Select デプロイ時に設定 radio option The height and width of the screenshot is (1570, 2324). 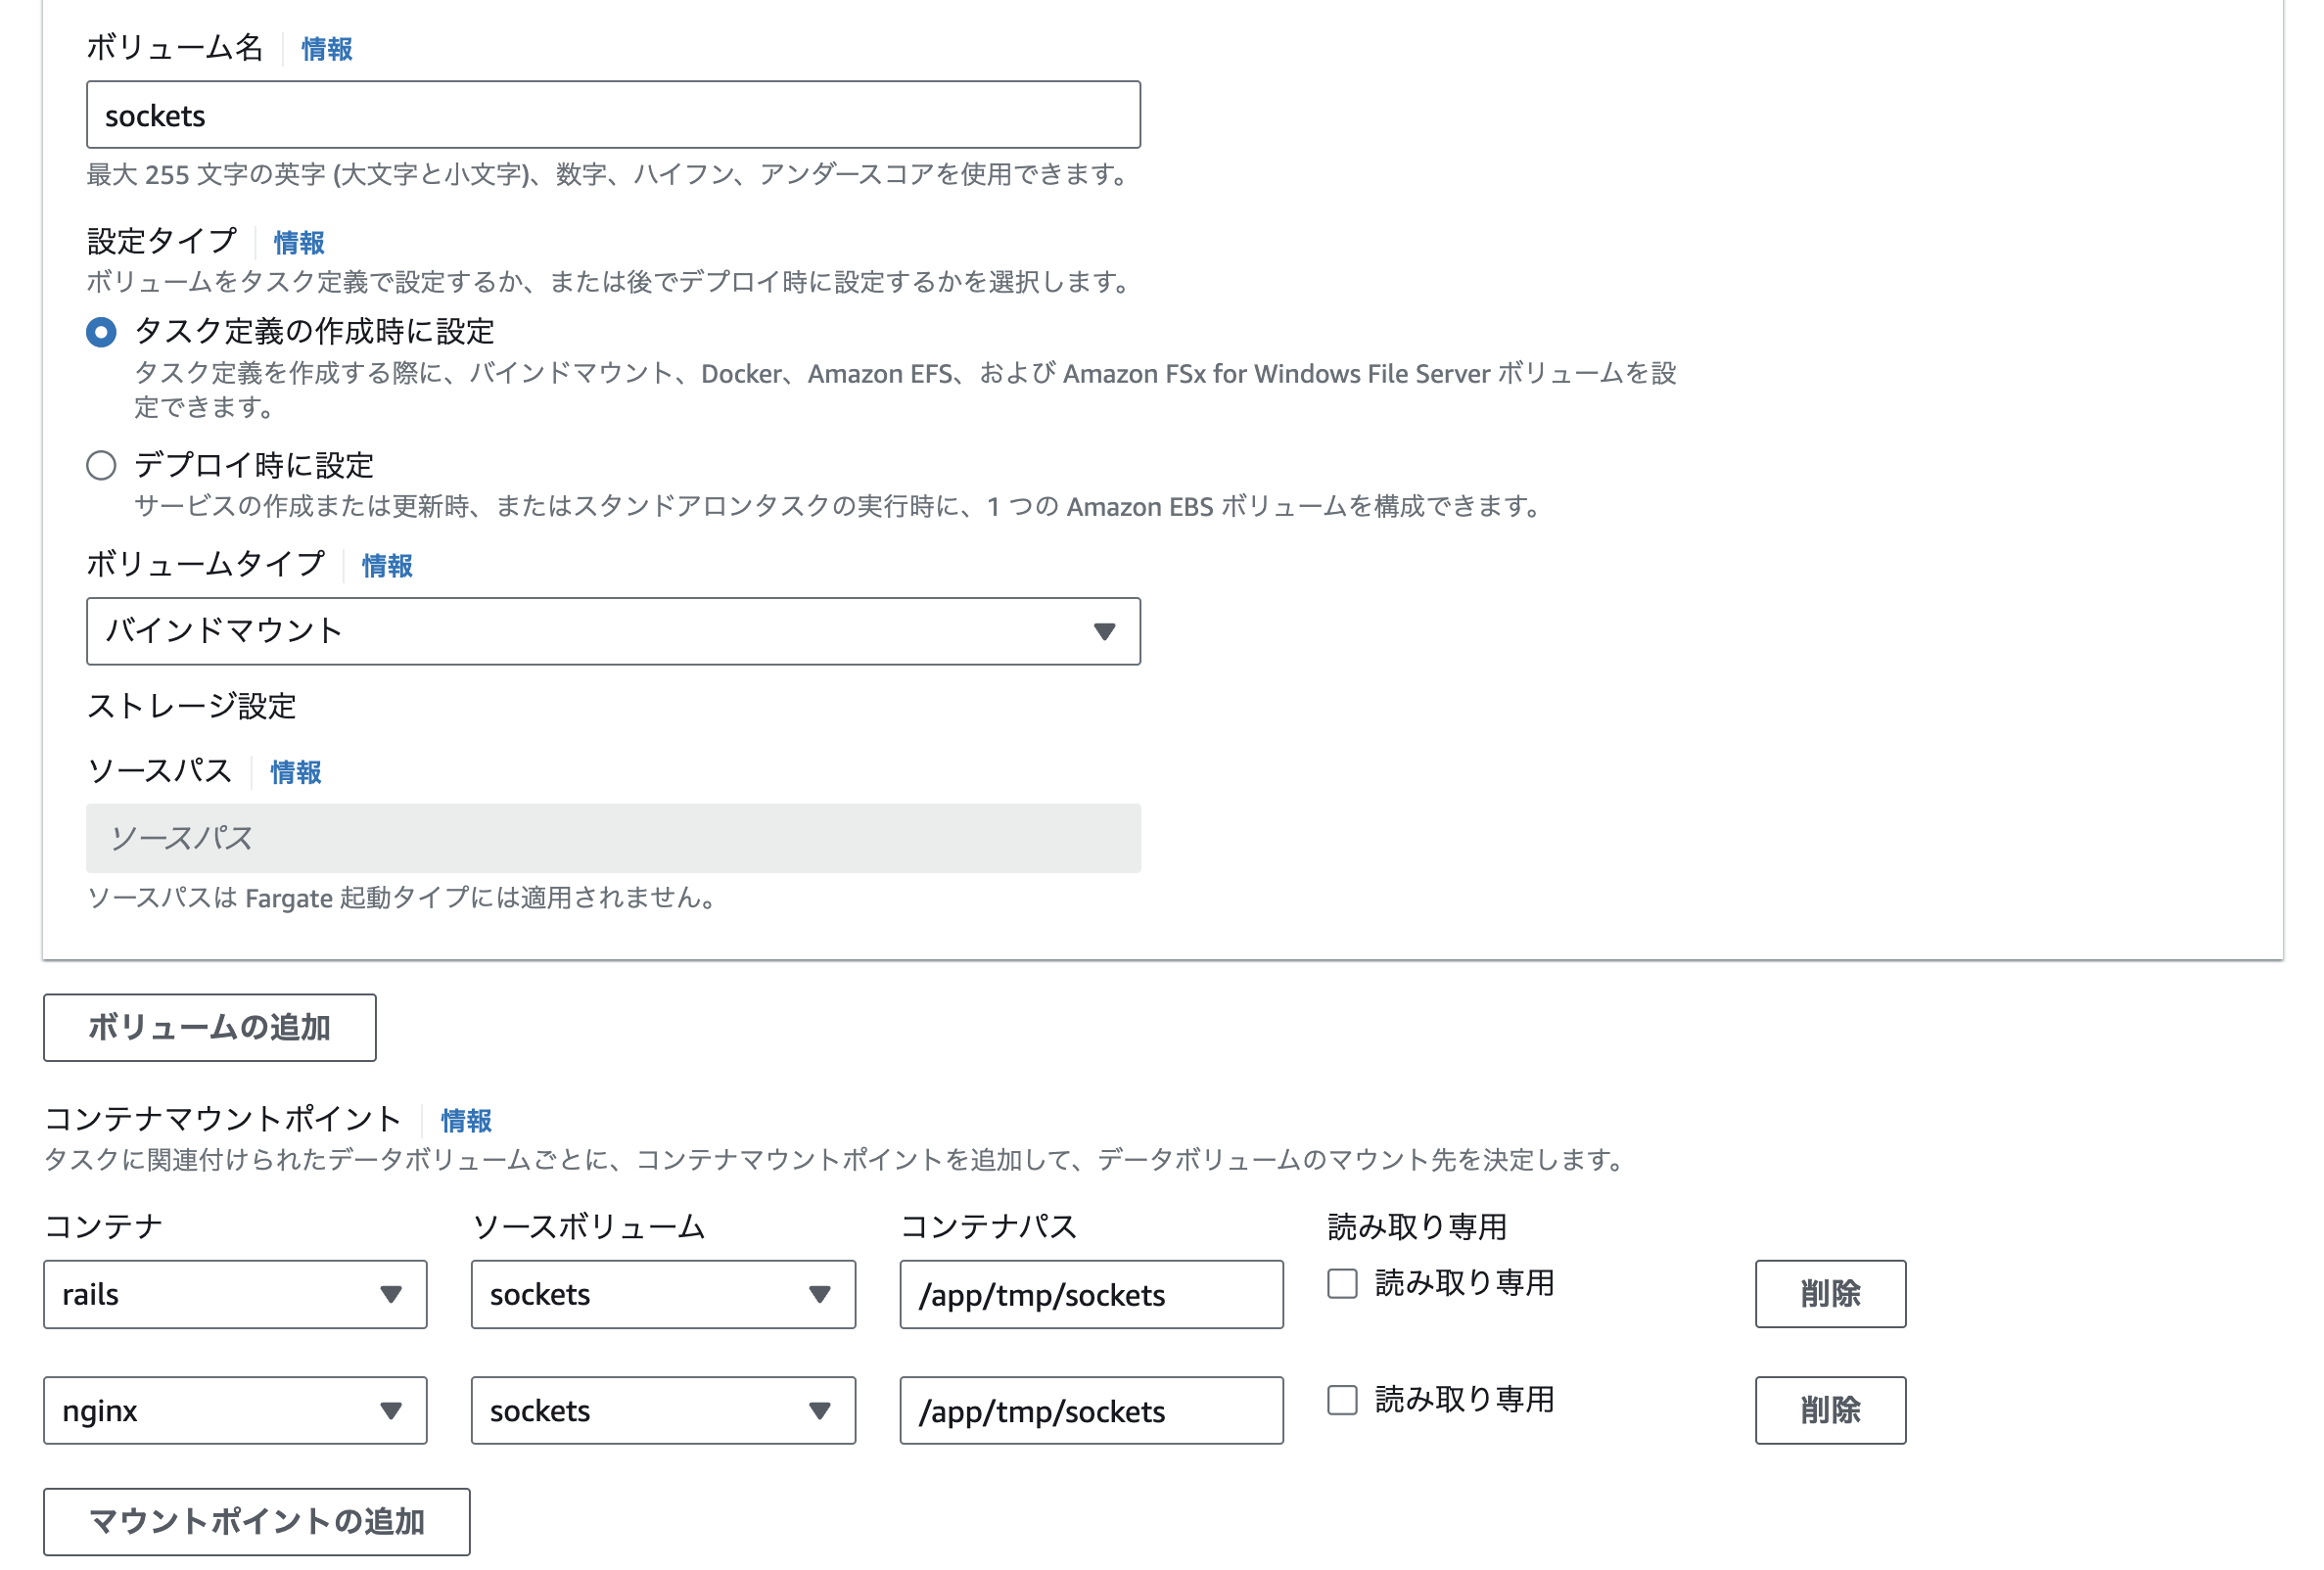pyautogui.click(x=101, y=465)
